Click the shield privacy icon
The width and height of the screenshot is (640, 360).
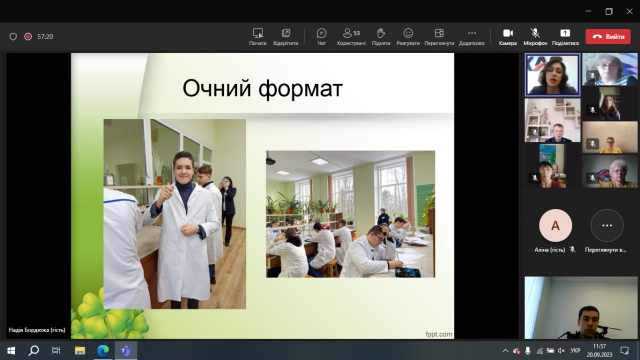13,37
